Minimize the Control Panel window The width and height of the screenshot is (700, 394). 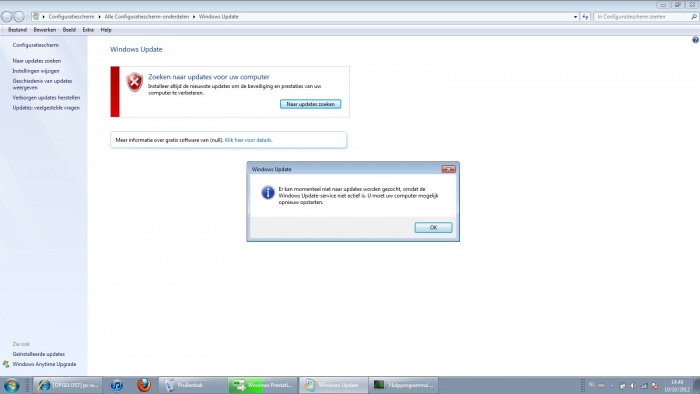[x=663, y=5]
